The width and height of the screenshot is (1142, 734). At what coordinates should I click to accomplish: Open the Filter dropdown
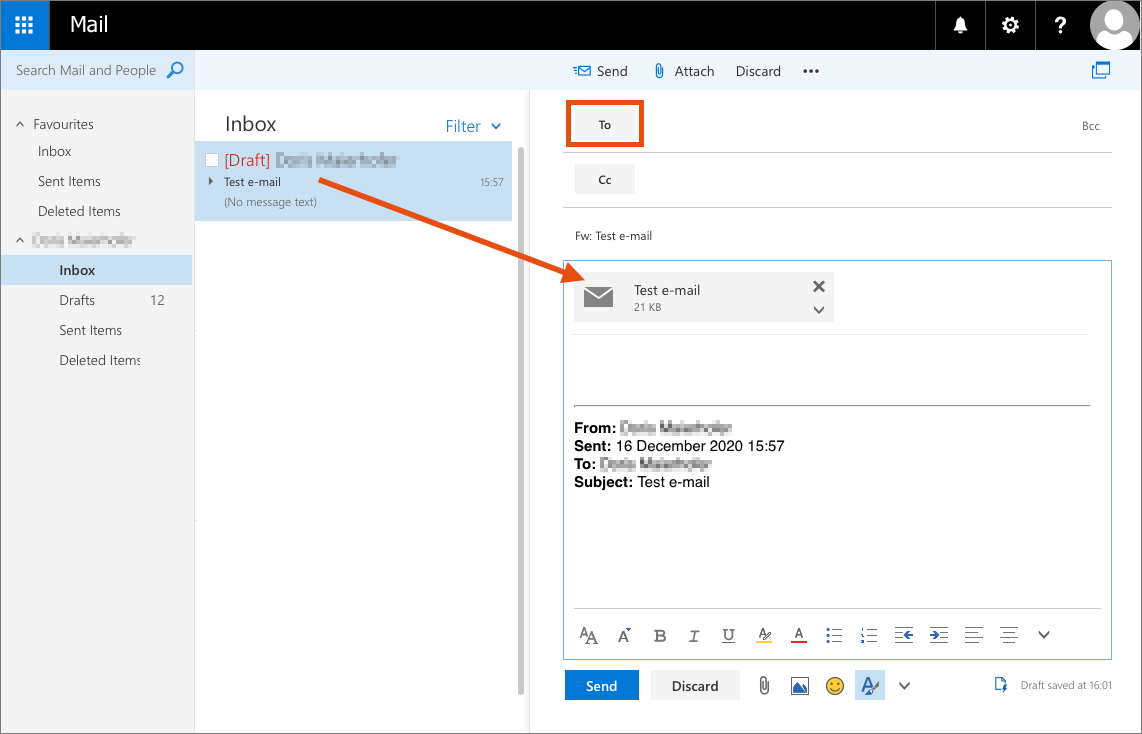click(x=473, y=126)
